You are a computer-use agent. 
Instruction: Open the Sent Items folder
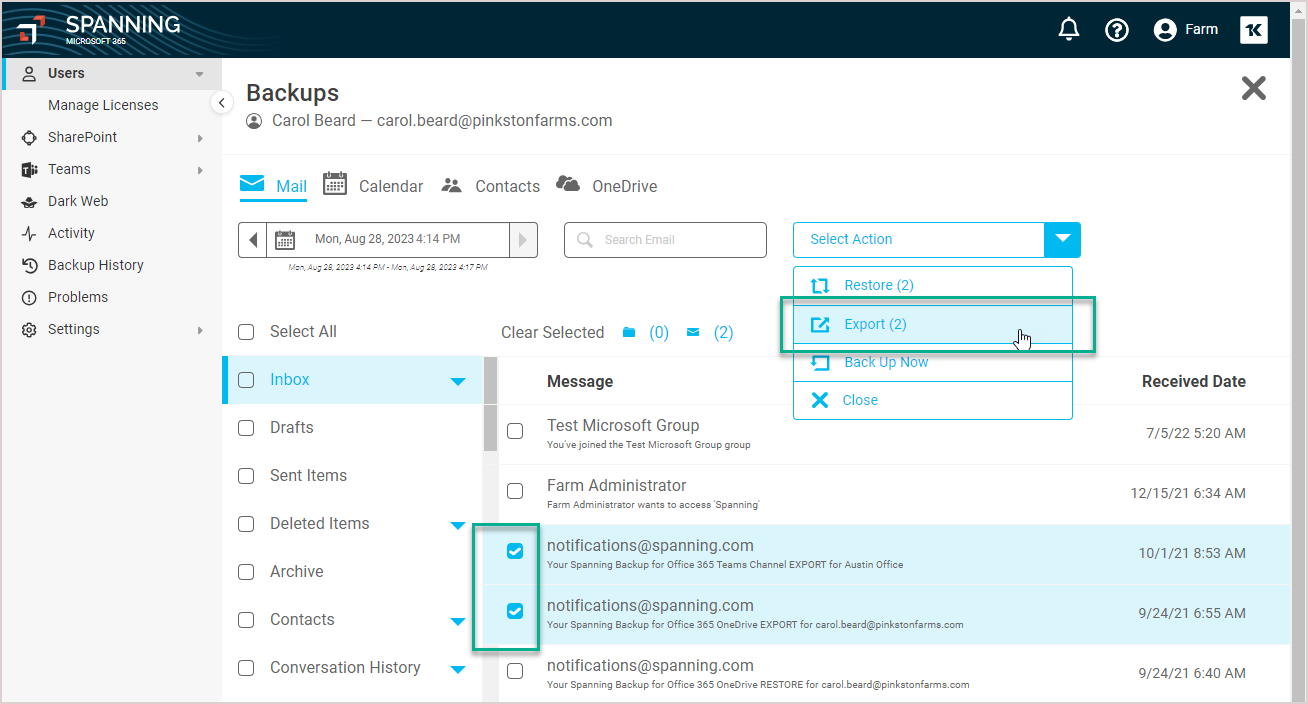tap(308, 476)
